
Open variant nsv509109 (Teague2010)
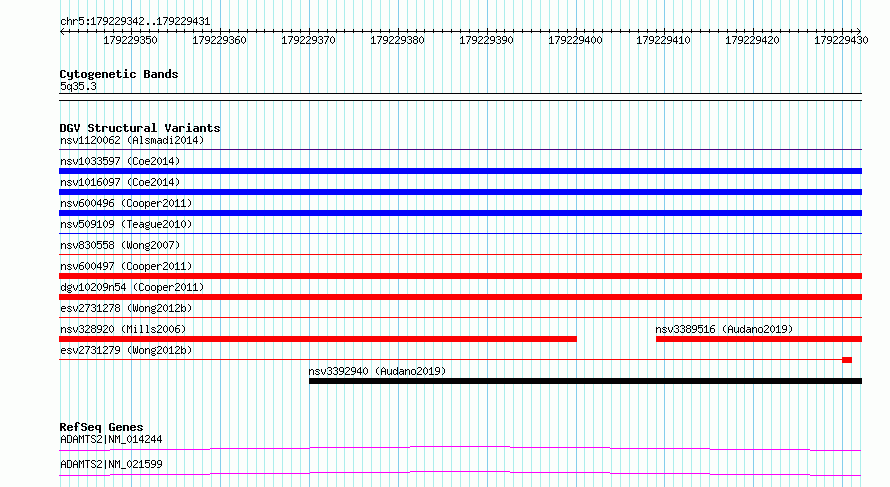(x=126, y=224)
